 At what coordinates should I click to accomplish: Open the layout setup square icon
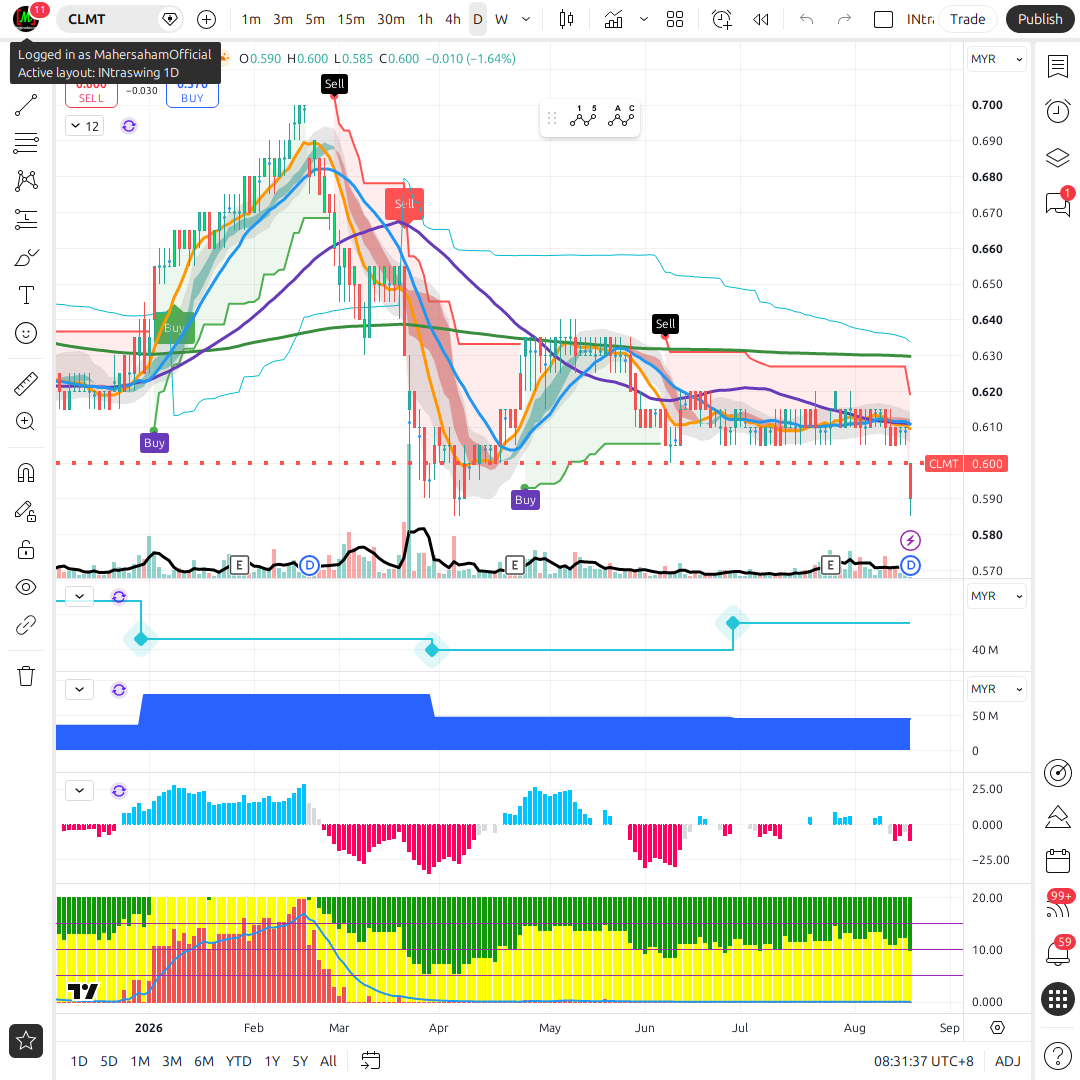(883, 19)
